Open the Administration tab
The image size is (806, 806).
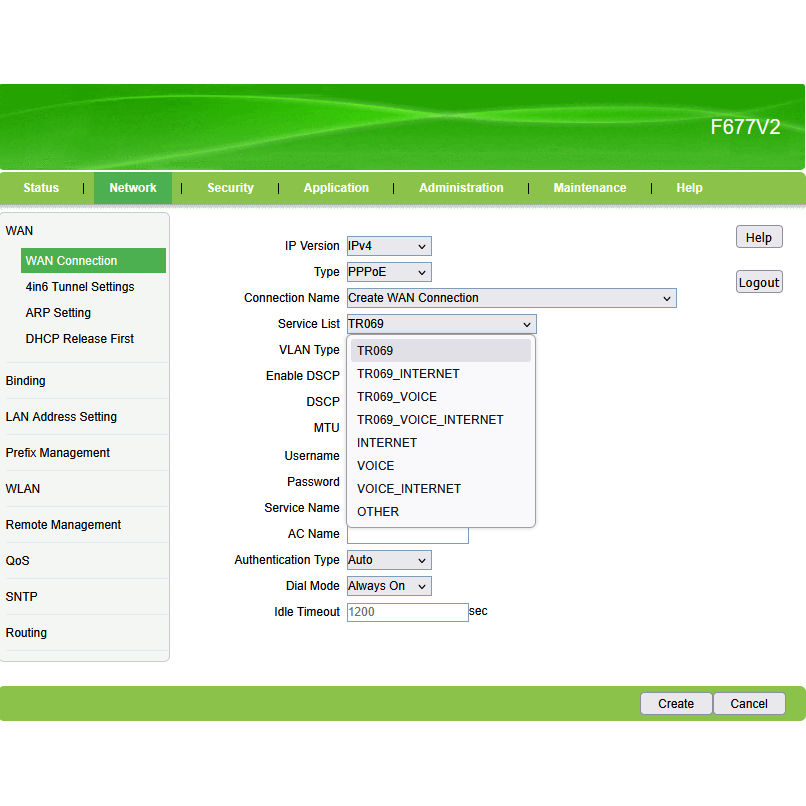click(x=461, y=188)
